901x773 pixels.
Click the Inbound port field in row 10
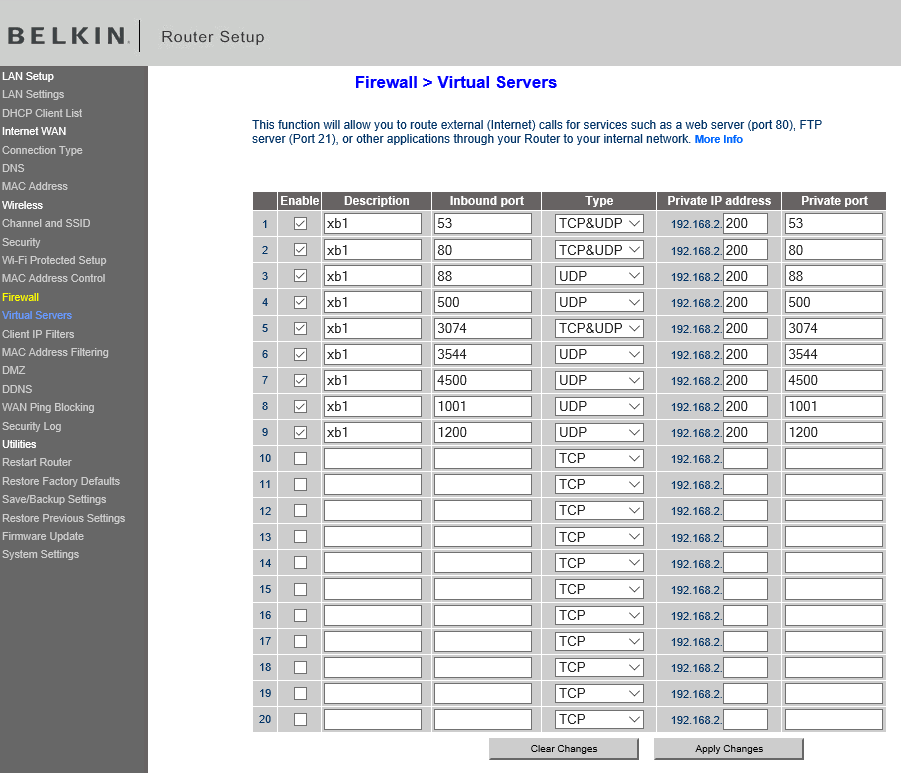pos(482,458)
